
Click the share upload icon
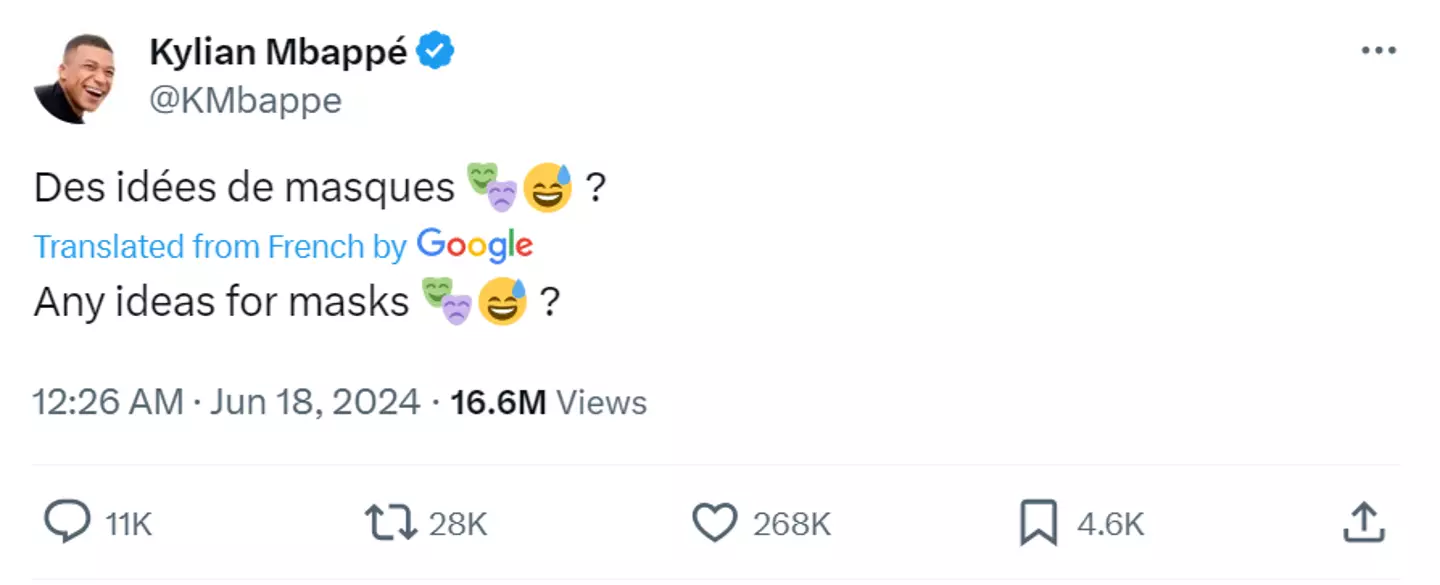click(1362, 523)
